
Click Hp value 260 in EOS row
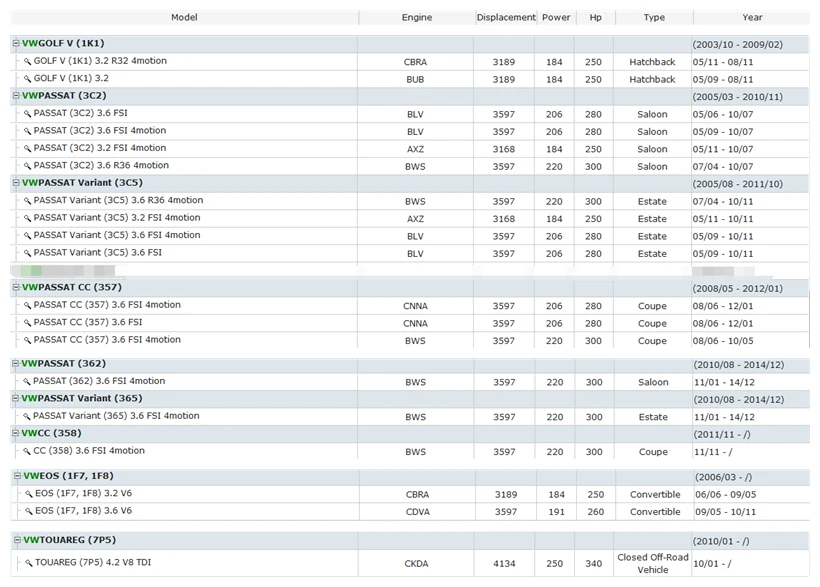click(596, 512)
